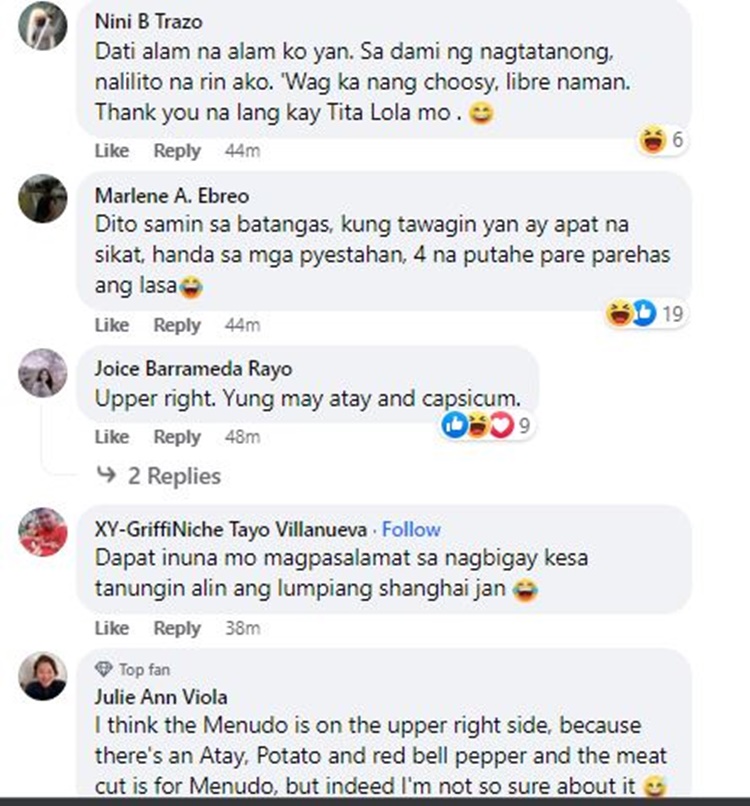This screenshot has height=806, width=750.
Task: Reply to Joice Barrameda Rayo's comment
Action: 177,437
